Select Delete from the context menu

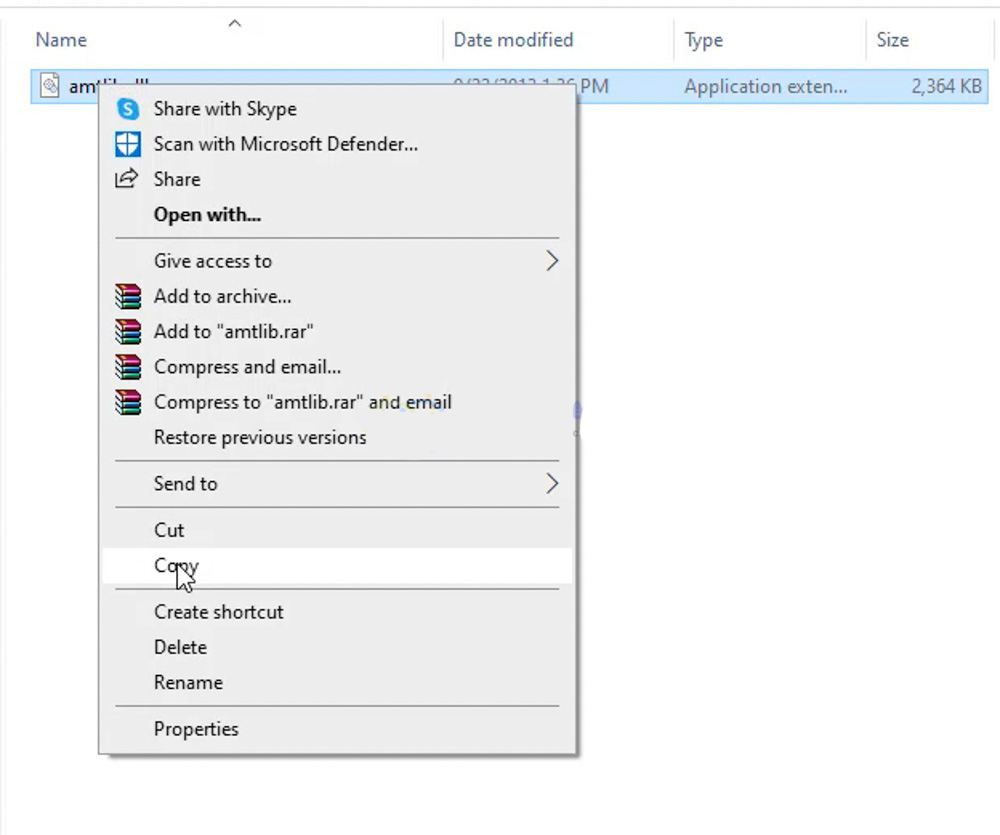point(337,647)
